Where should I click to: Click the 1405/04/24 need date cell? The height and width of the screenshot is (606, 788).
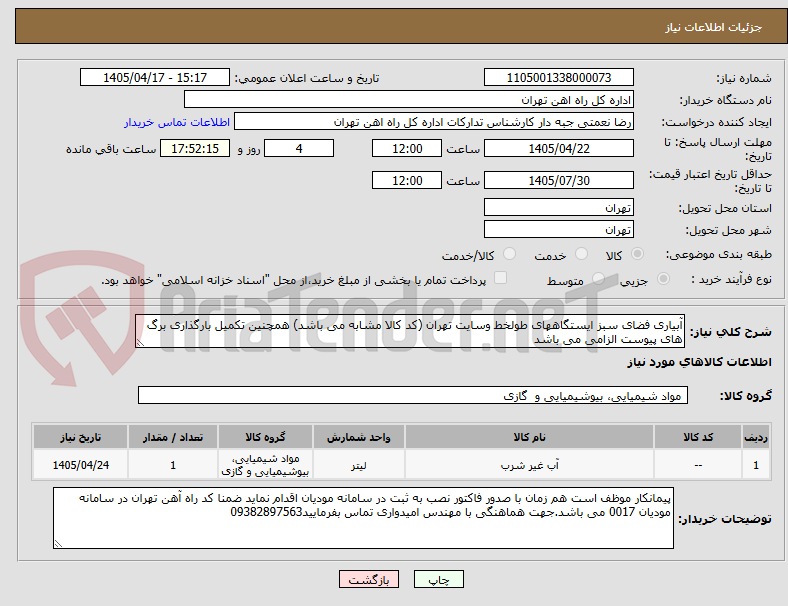pyautogui.click(x=80, y=465)
